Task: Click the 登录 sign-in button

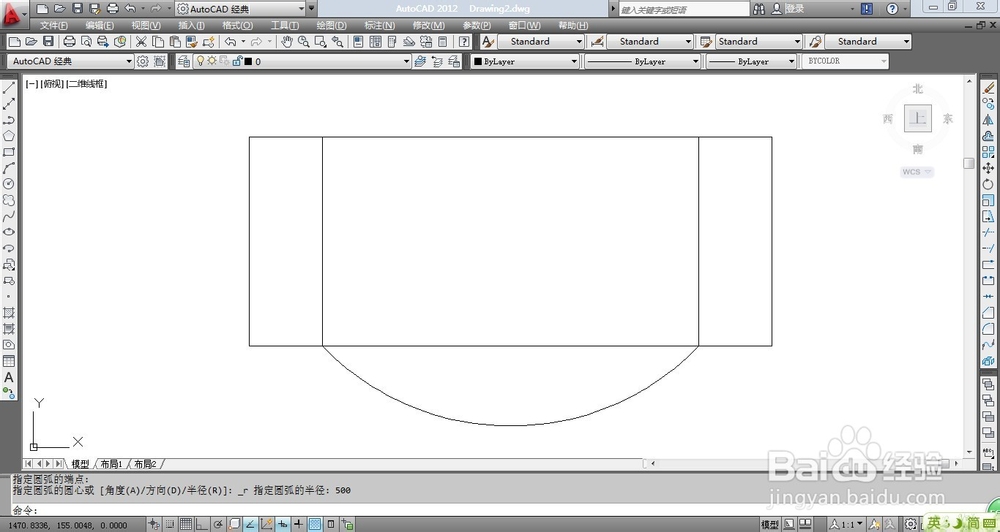Action: pyautogui.click(x=789, y=9)
